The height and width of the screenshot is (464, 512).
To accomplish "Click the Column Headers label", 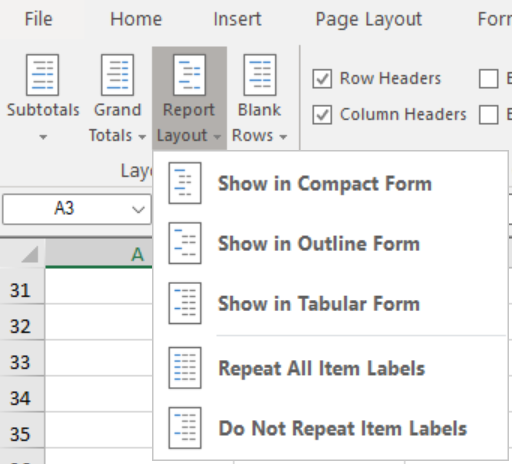I will (x=403, y=114).
